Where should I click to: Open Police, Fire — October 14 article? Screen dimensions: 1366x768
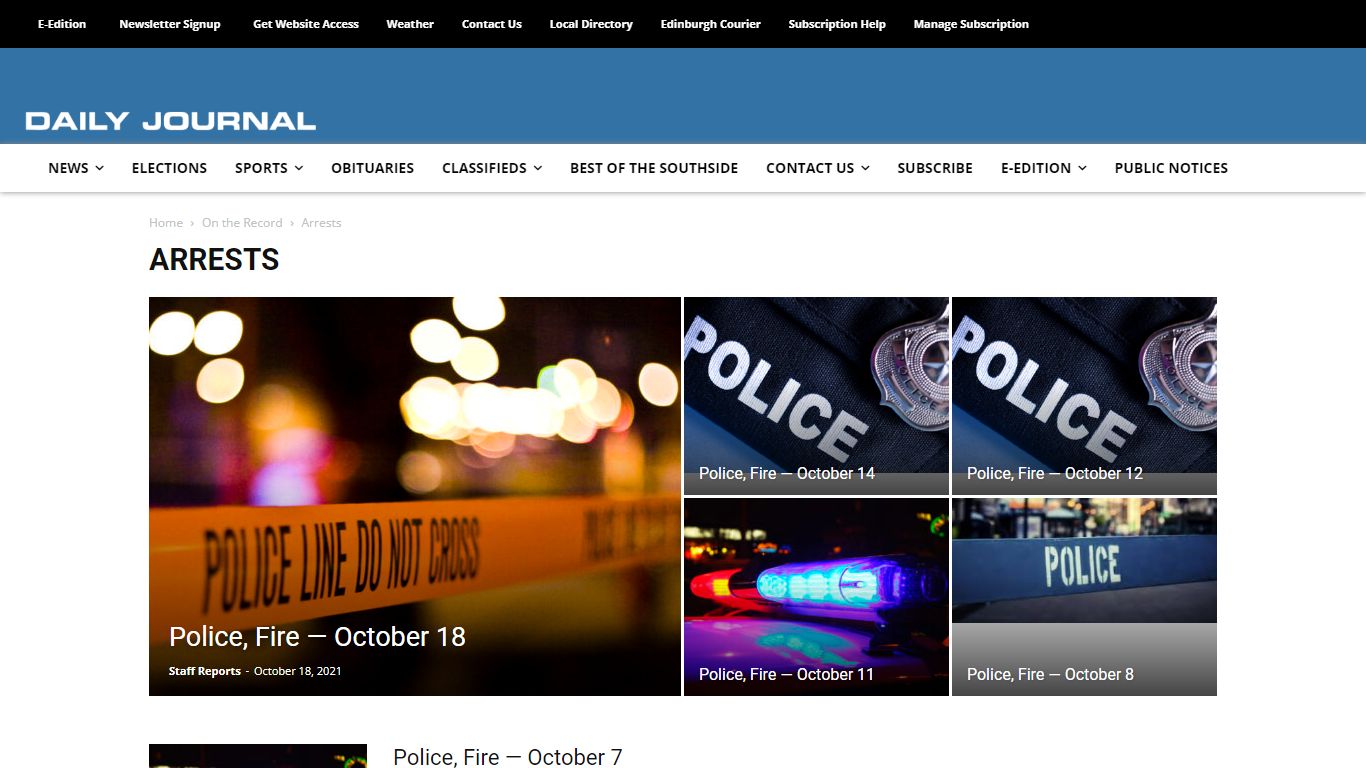787,474
